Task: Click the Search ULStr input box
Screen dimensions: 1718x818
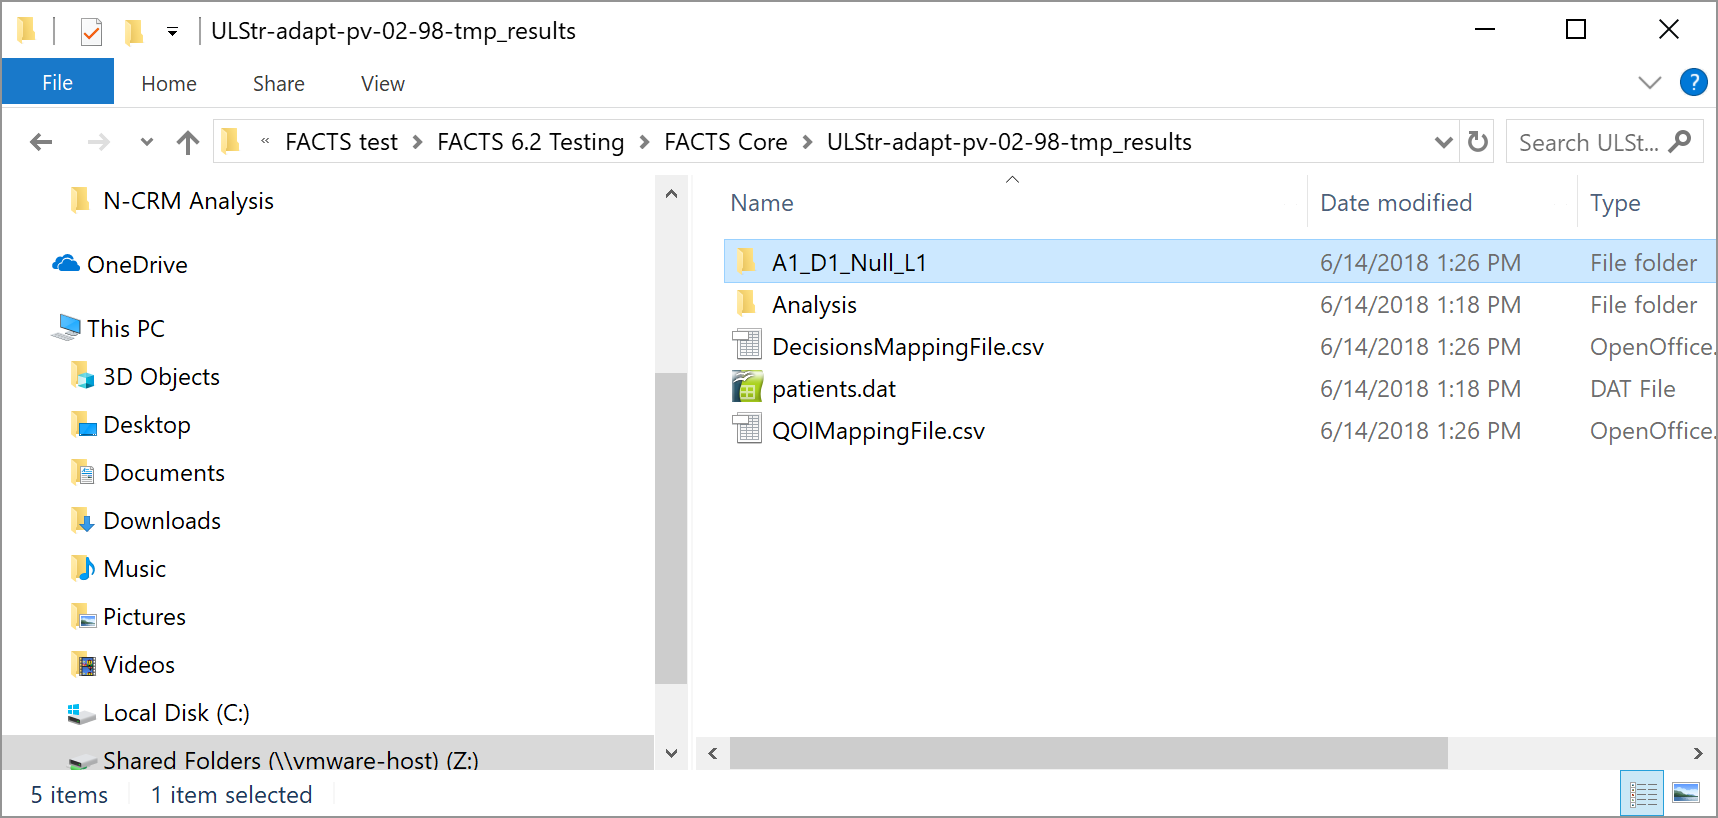Action: click(x=1588, y=142)
